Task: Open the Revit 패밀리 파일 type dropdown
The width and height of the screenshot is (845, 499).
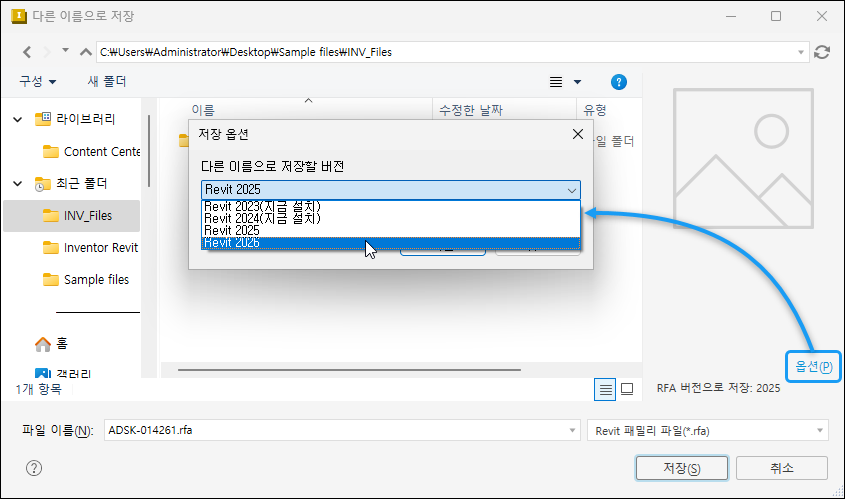Action: (x=708, y=431)
